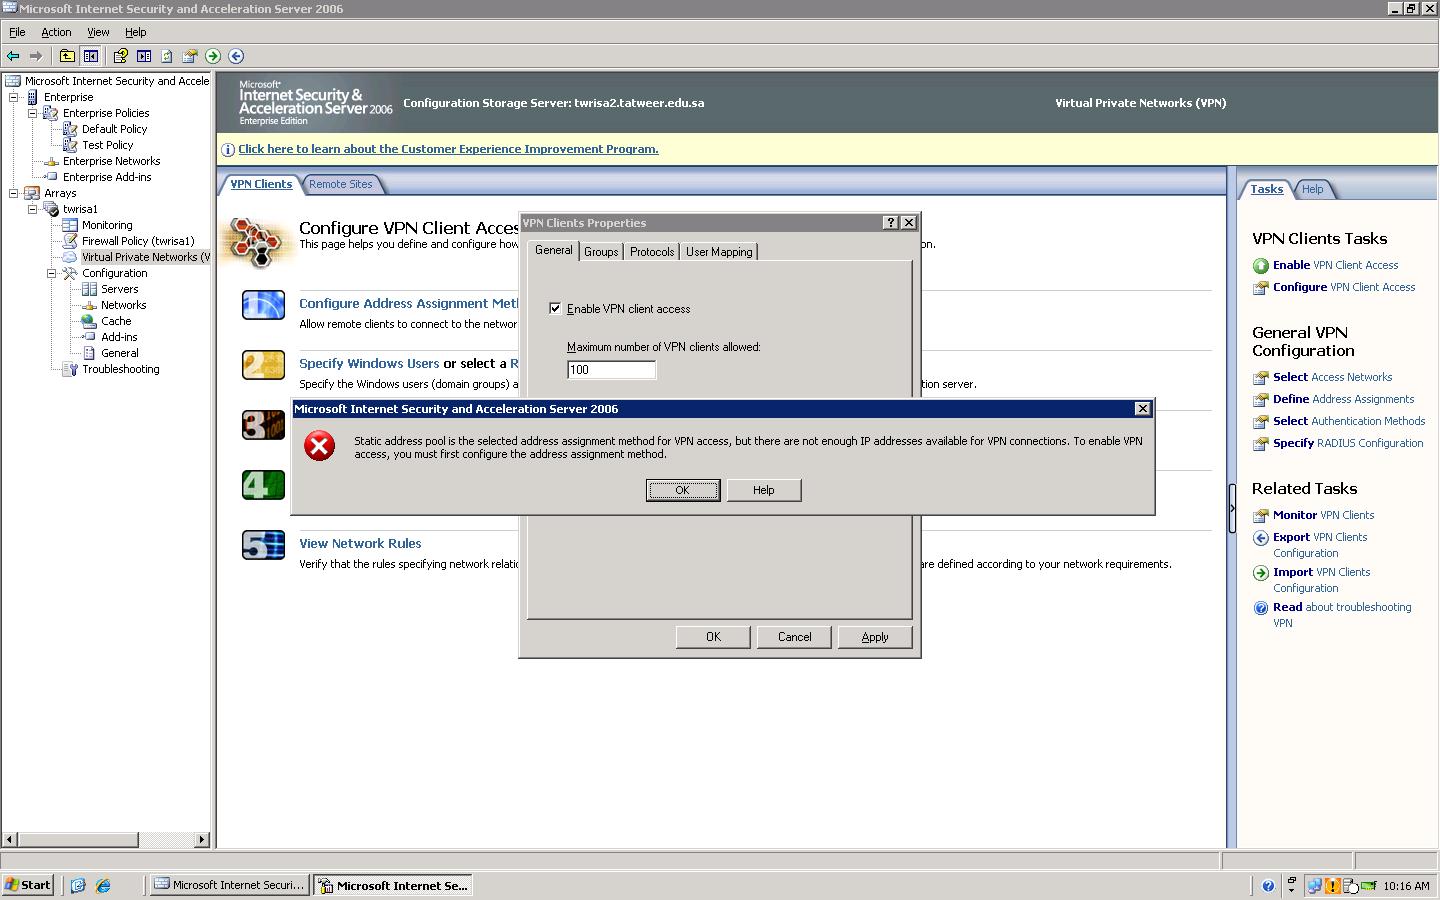This screenshot has width=1440, height=900.
Task: Open the Protocols tab in VPN Clients Properties
Action: (652, 252)
